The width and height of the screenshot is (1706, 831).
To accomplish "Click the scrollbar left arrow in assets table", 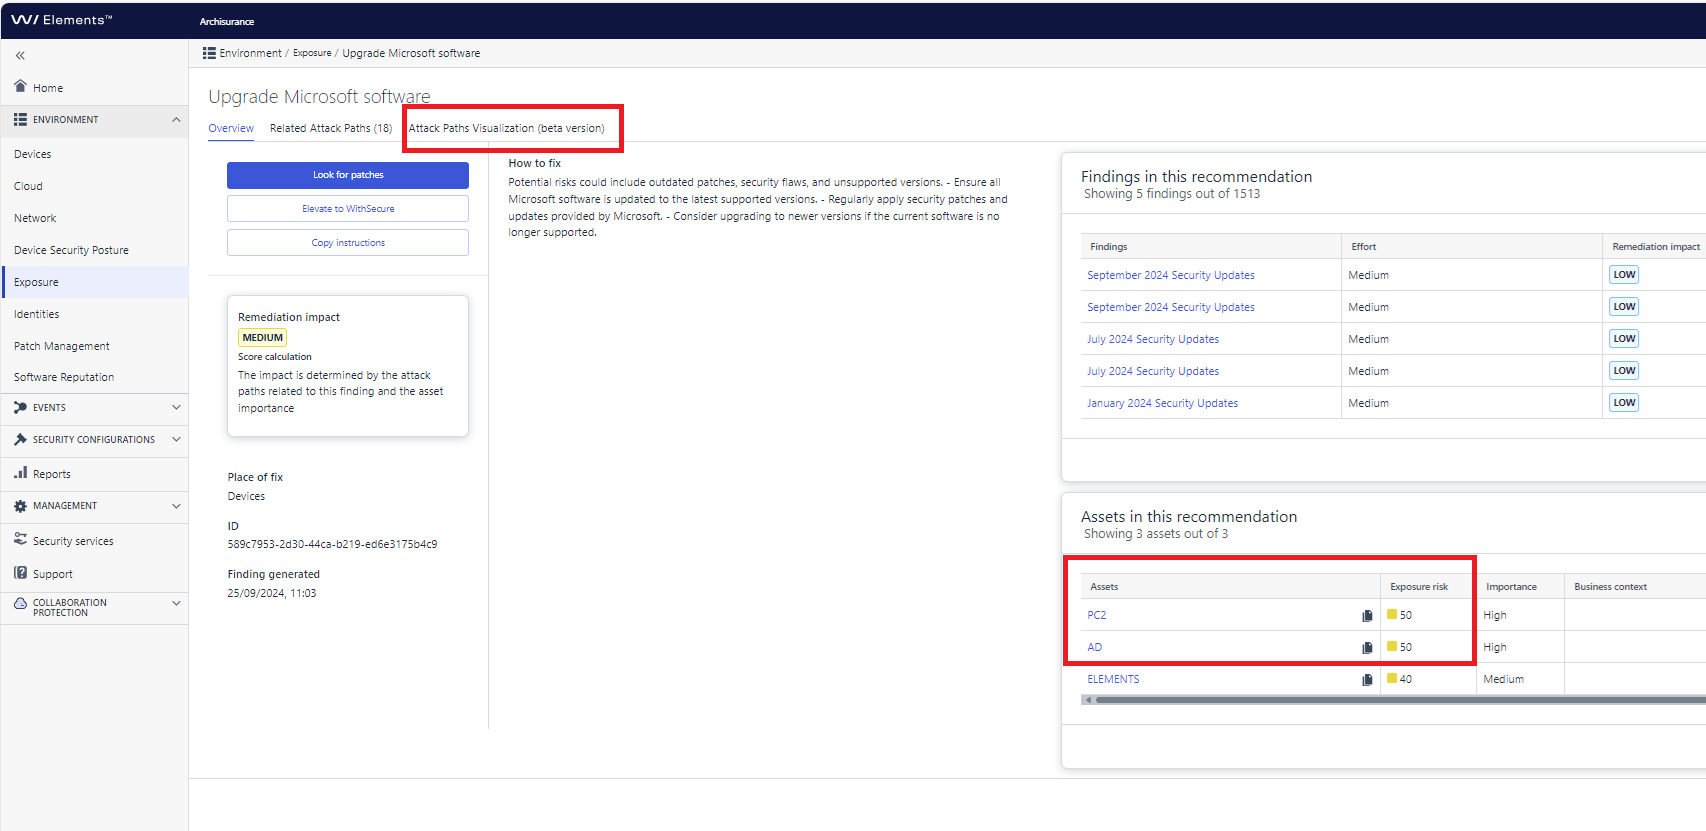I will (x=1088, y=700).
